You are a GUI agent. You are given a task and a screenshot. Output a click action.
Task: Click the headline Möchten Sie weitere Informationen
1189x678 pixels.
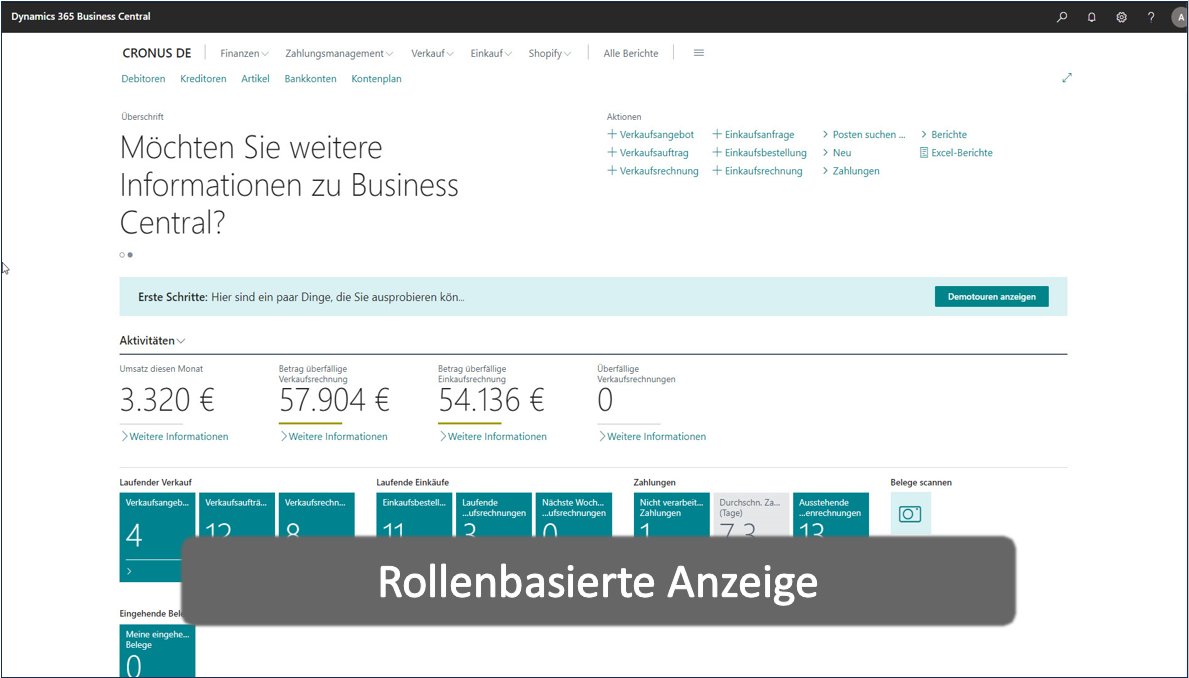pos(289,185)
